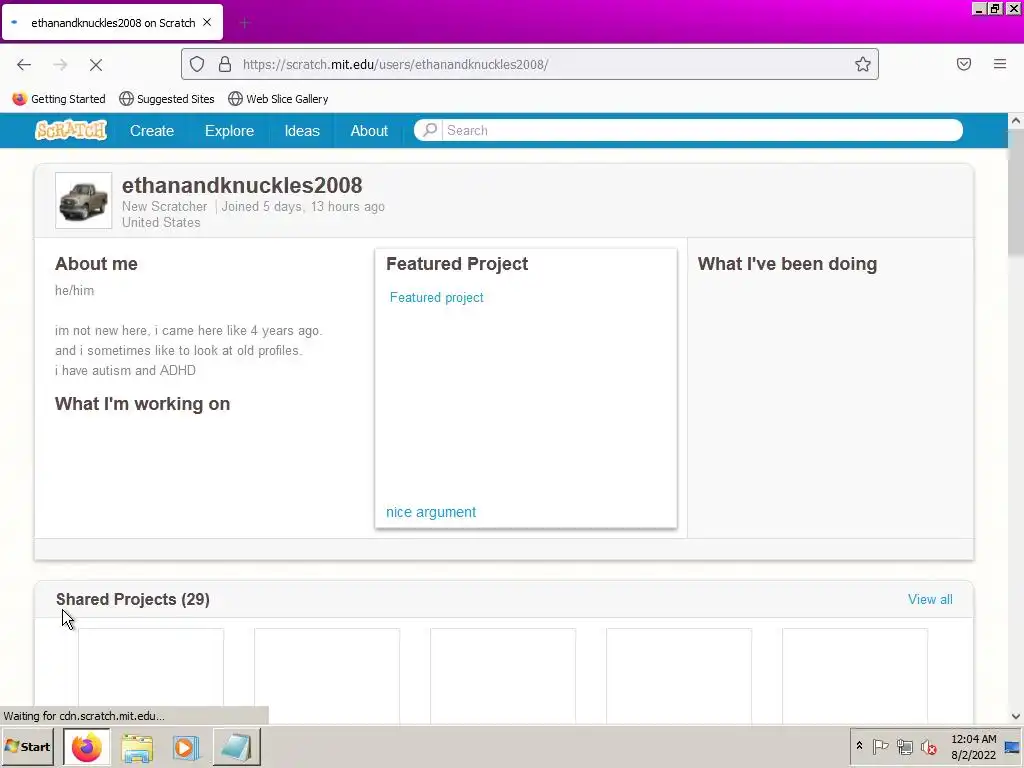Go back with the browser back arrow
This screenshot has height=768, width=1024.
[x=24, y=64]
